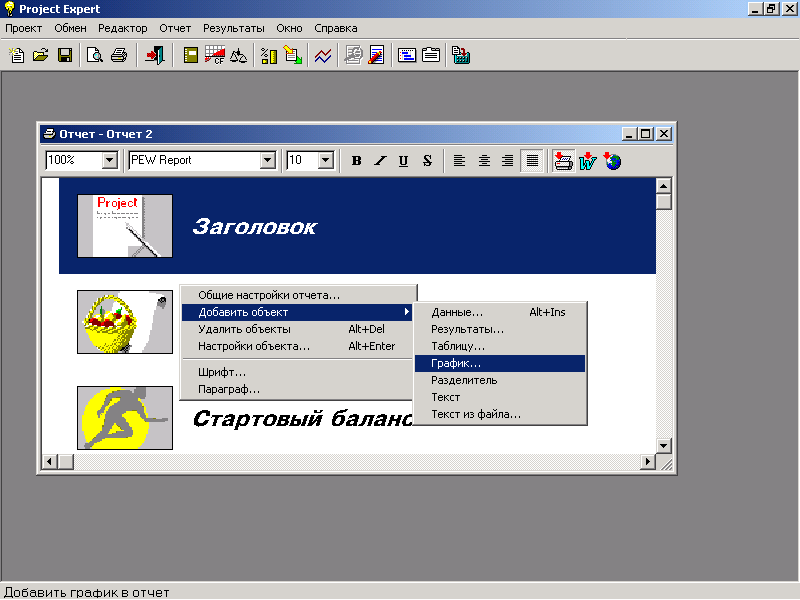Click the Заголовок heading text

click(x=255, y=227)
